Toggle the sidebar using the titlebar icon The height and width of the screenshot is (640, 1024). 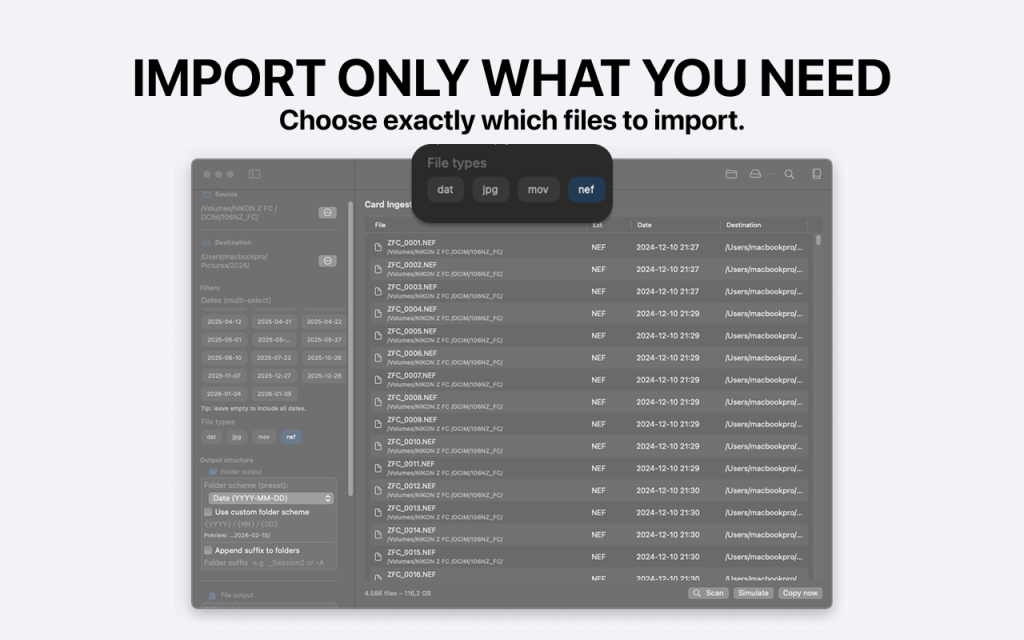(254, 174)
